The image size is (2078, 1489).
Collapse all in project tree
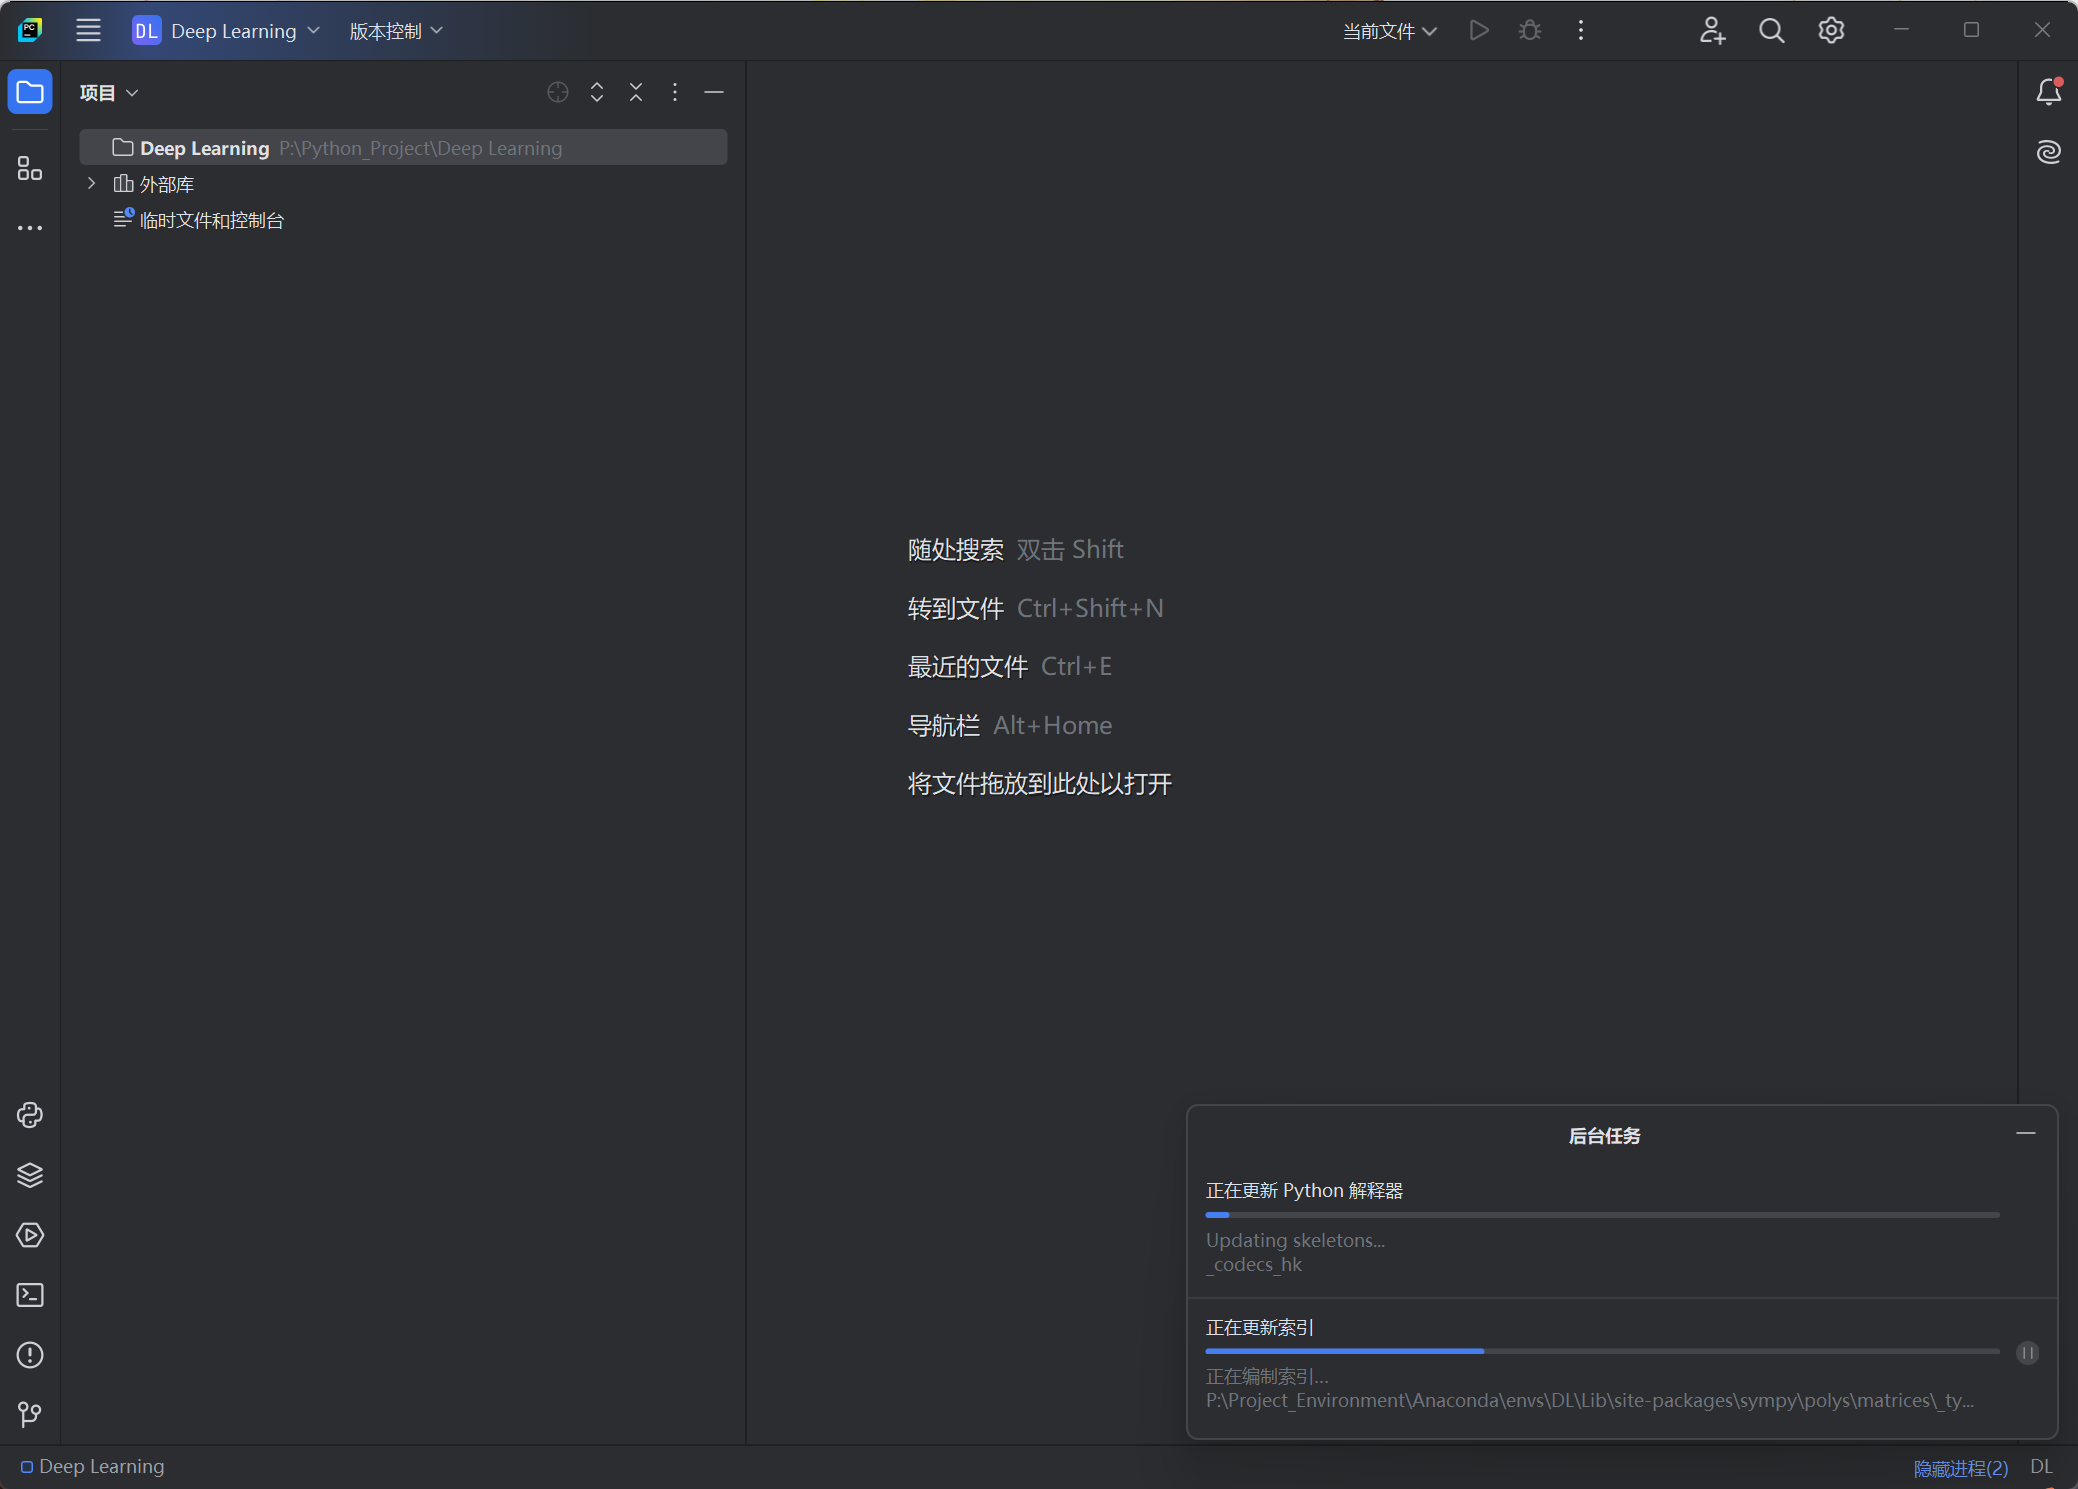[636, 92]
